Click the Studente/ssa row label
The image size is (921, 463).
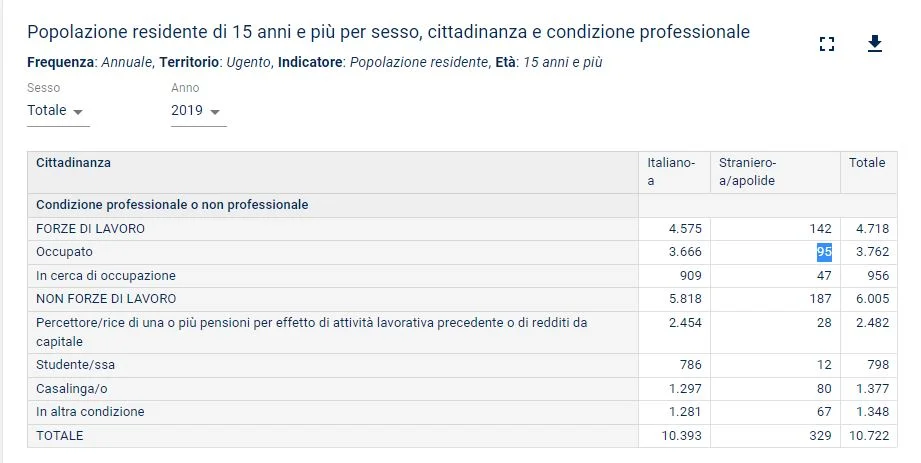click(x=75, y=365)
